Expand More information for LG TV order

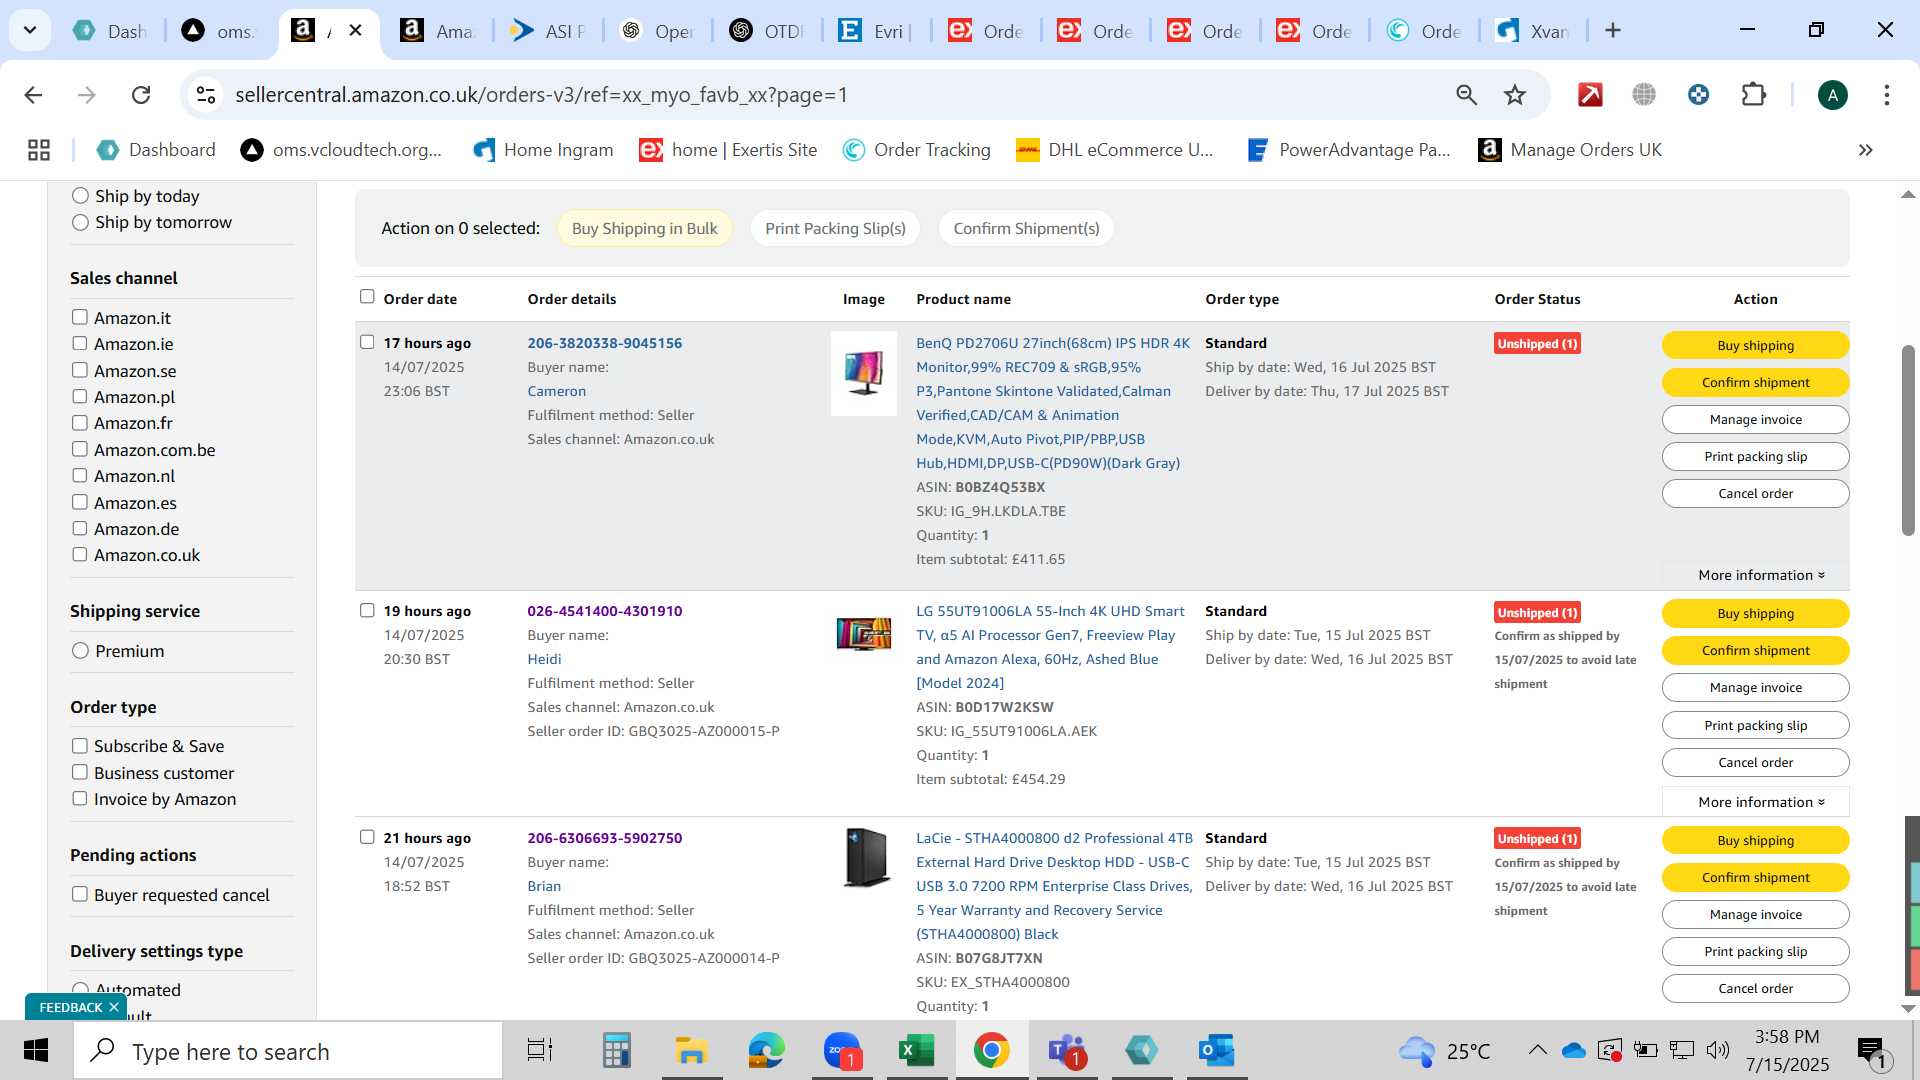pyautogui.click(x=1755, y=802)
